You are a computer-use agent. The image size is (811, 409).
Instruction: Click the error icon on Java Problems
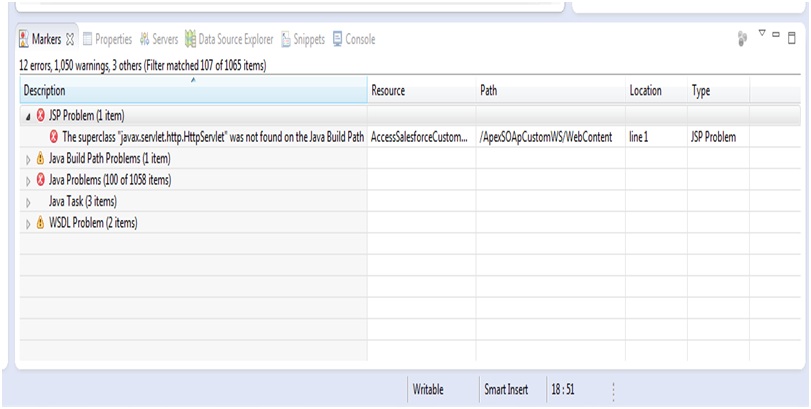(x=41, y=179)
